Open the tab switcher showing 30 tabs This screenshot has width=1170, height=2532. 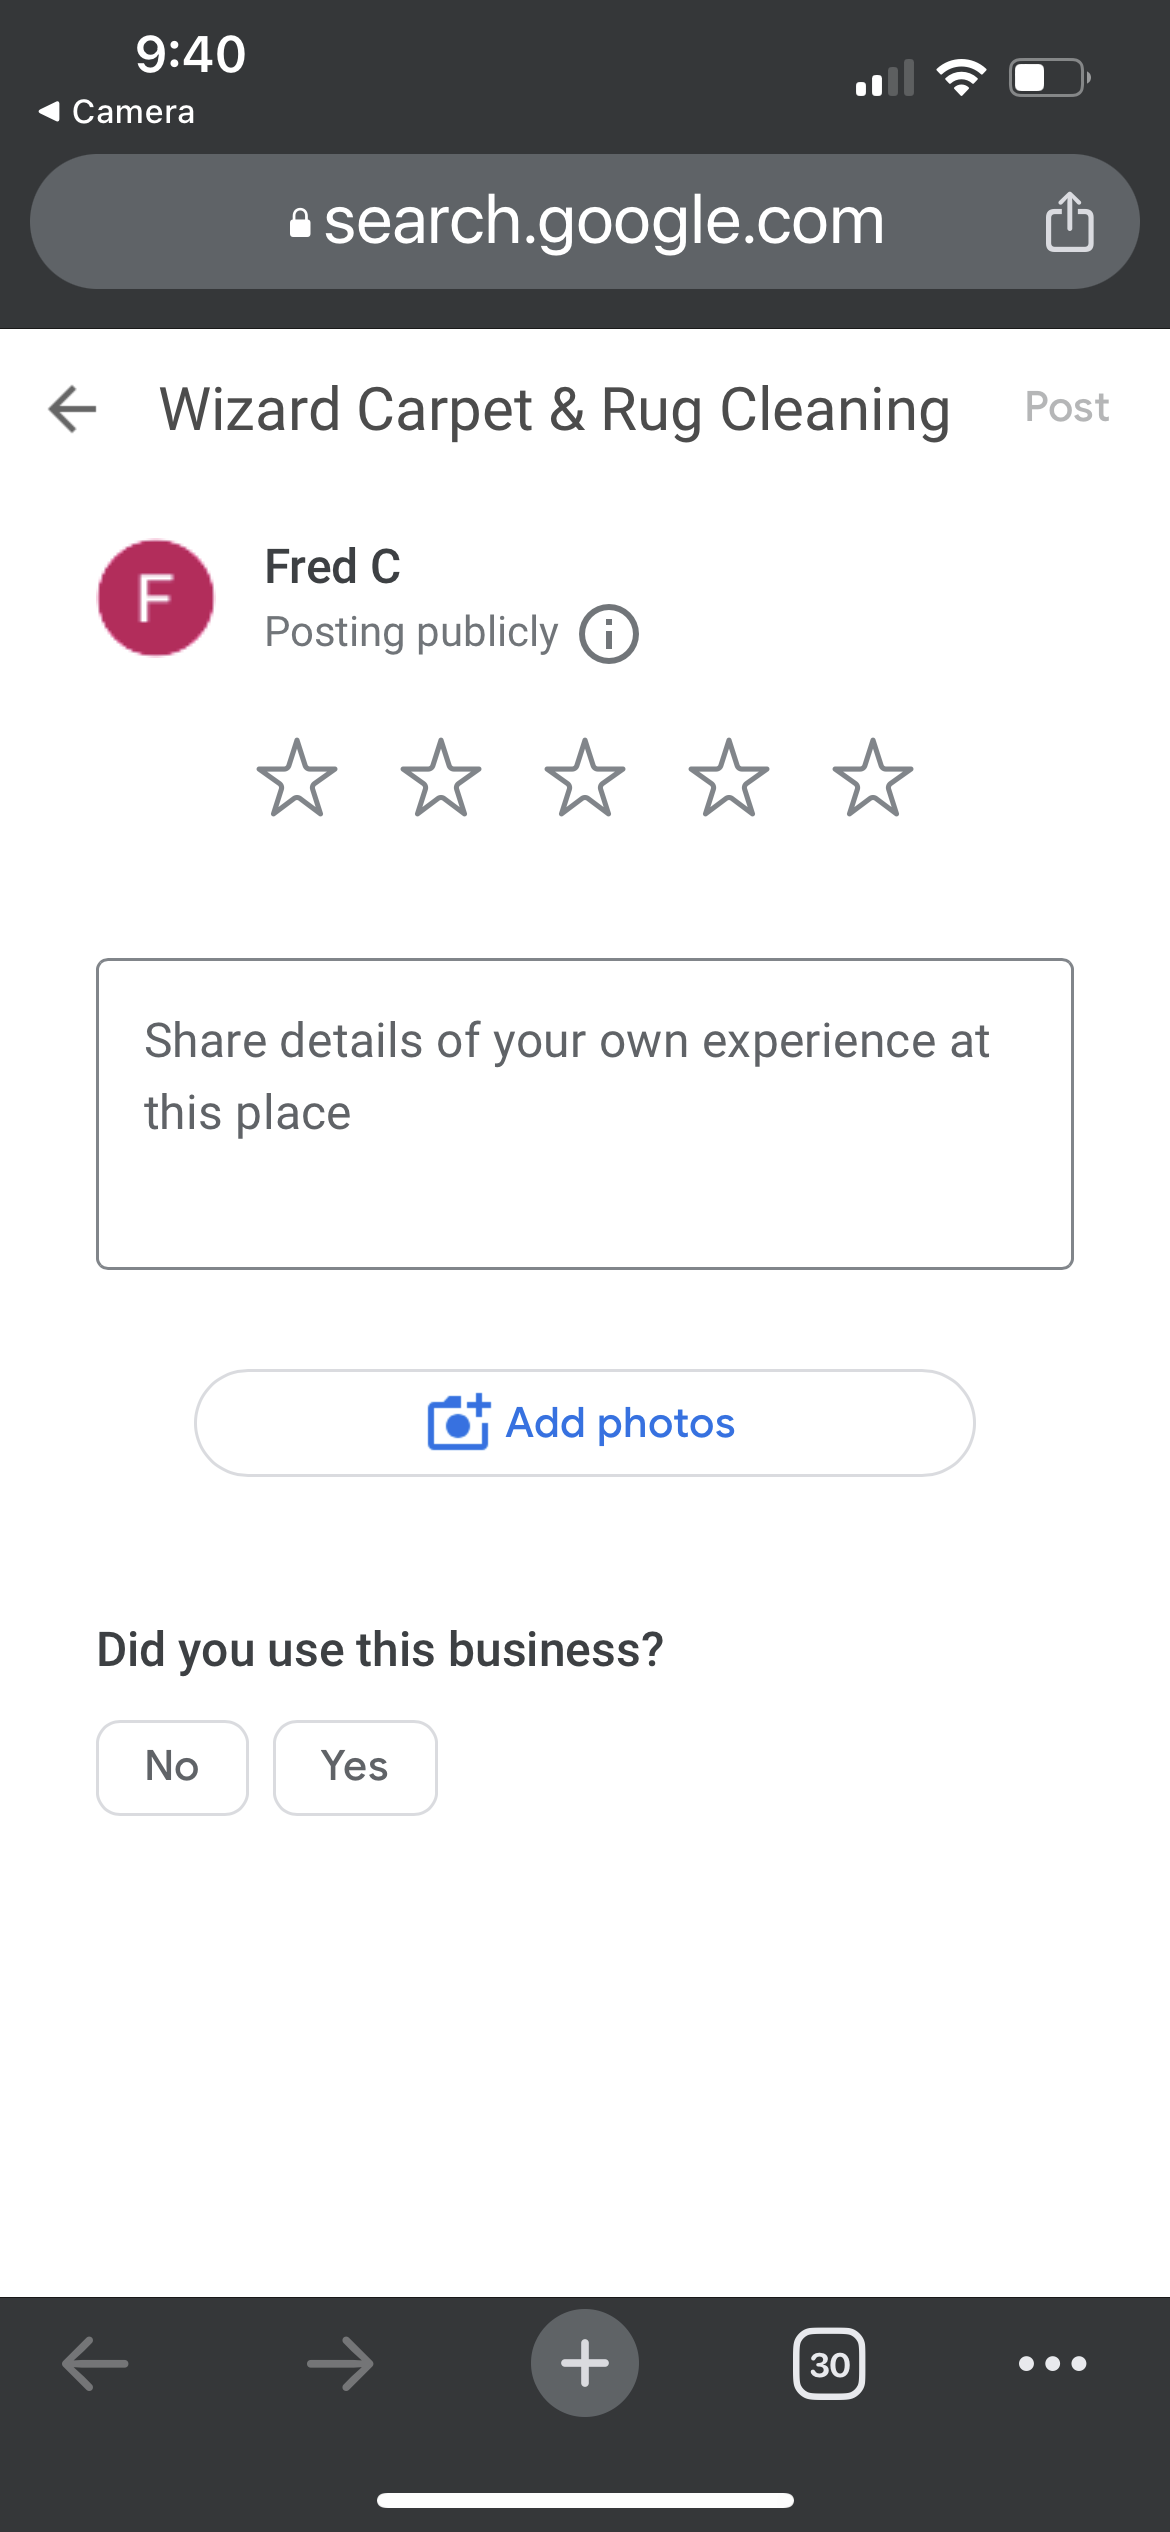pyautogui.click(x=829, y=2363)
